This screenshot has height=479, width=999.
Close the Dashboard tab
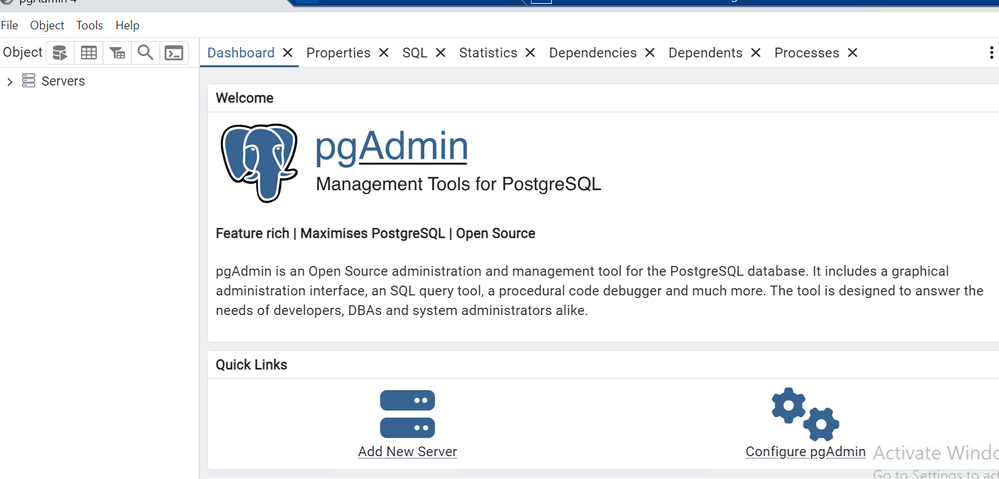point(287,53)
